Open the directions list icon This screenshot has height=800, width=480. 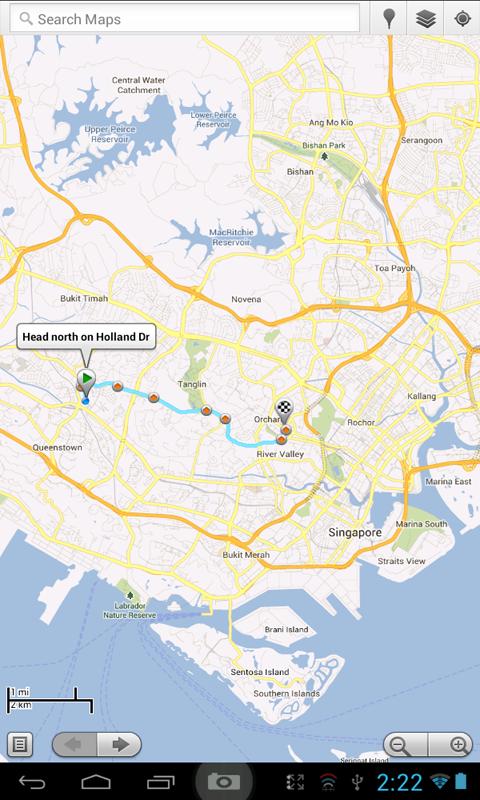[x=20, y=744]
